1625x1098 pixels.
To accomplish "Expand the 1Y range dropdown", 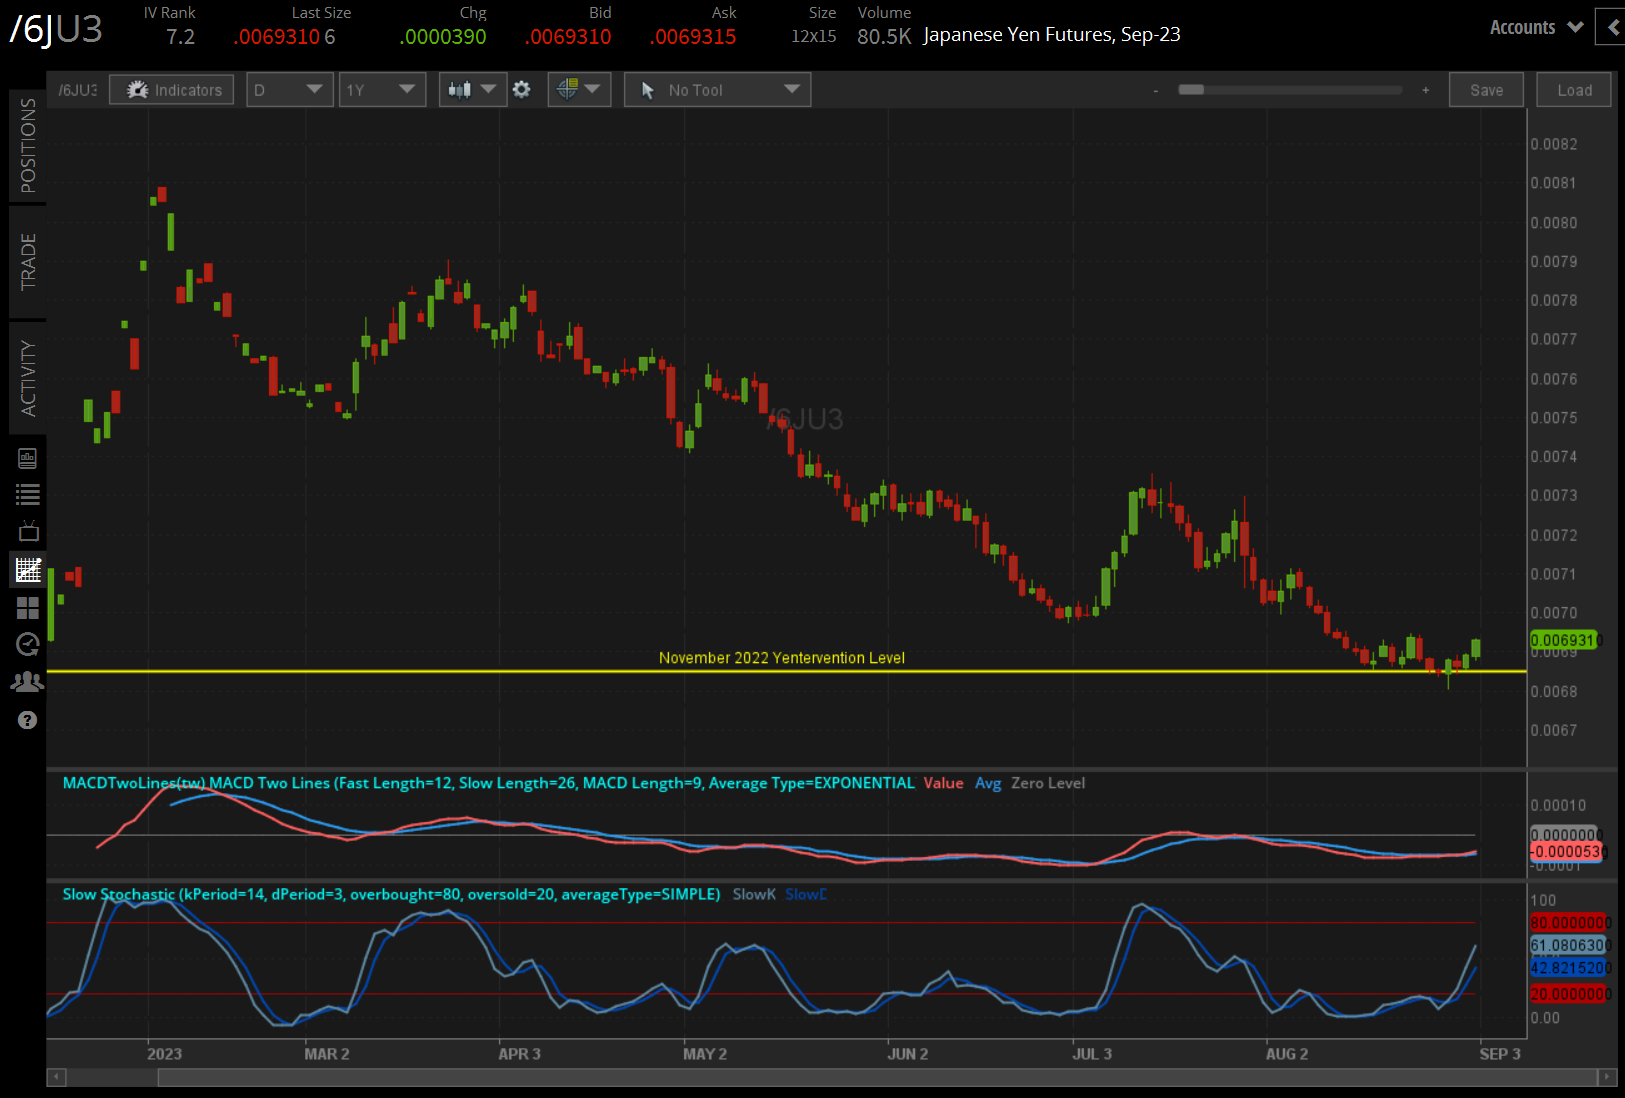I will point(382,90).
